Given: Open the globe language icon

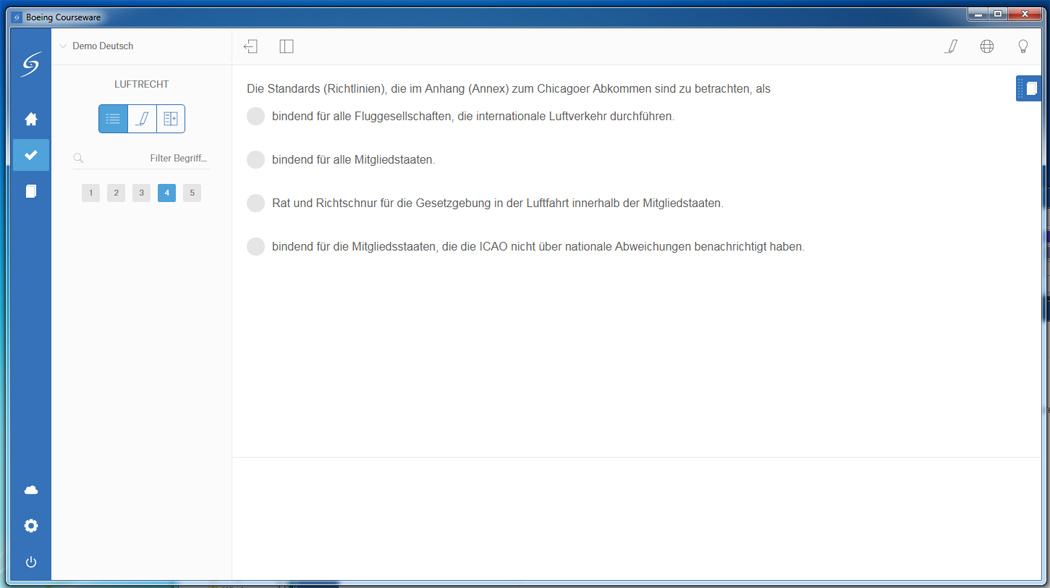Looking at the screenshot, I should pos(987,46).
